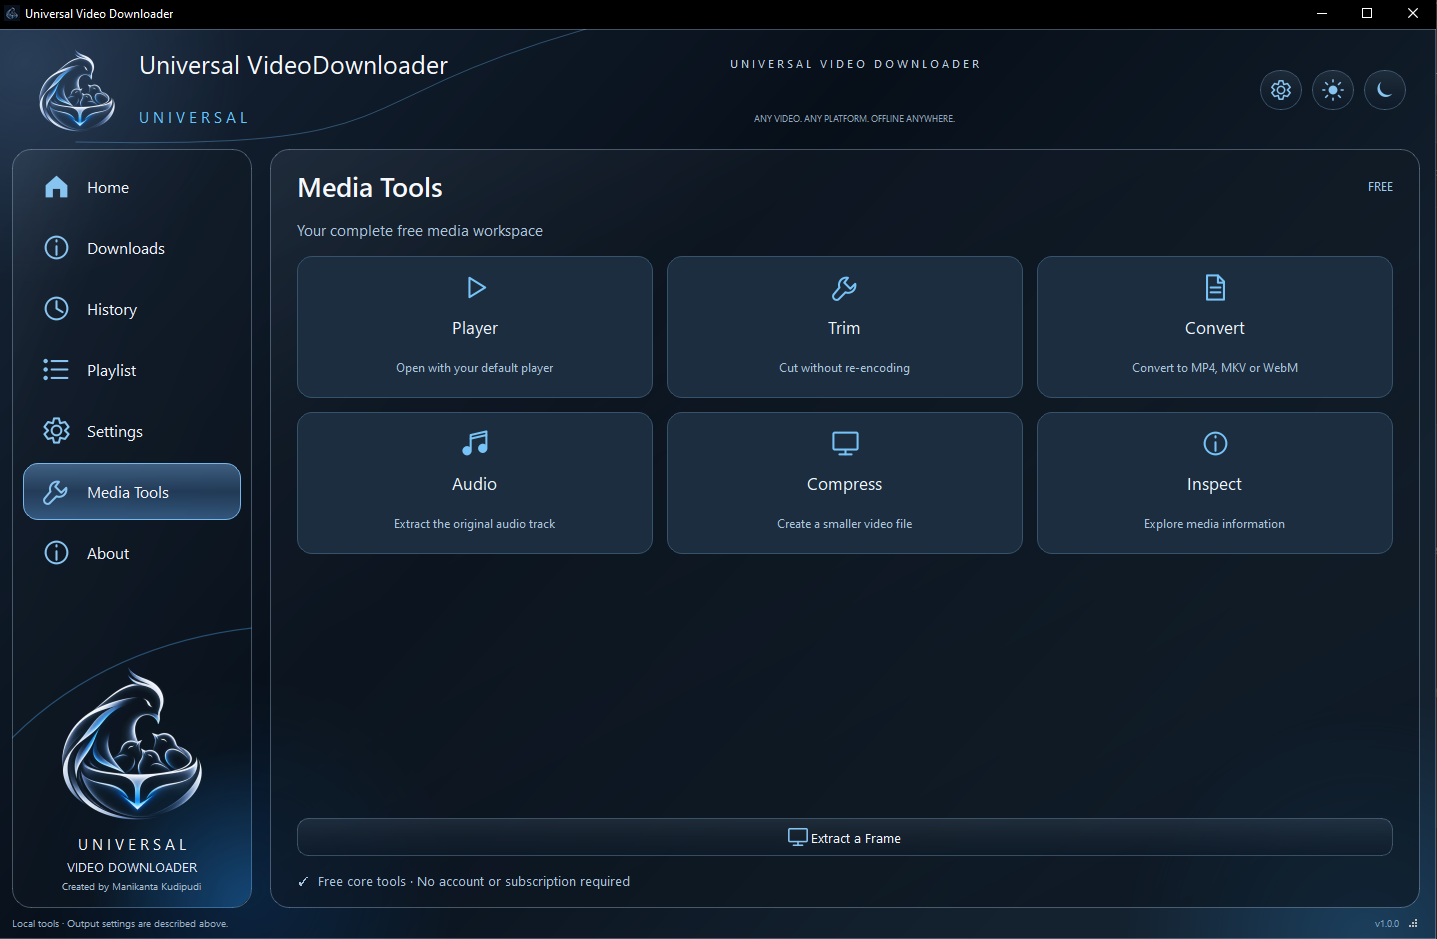Click the title bar app icon
Screen dimensions: 1437x939
[12, 14]
